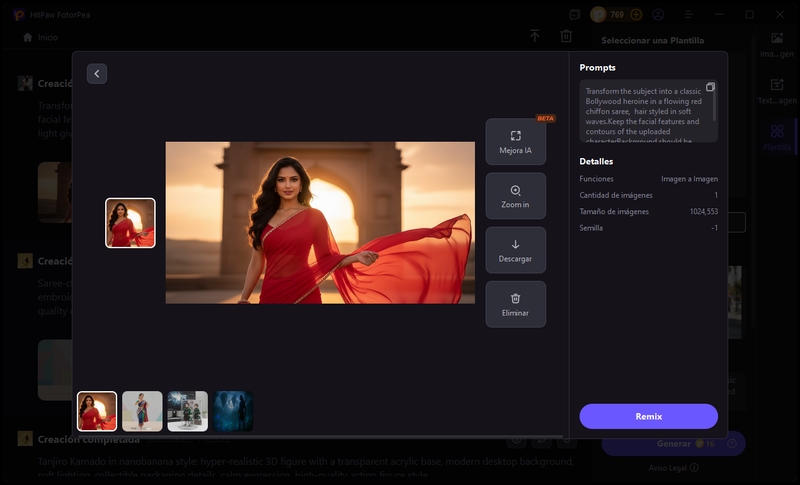Open Text to image sidebar tool
Screen dimensions: 800x485
[777, 91]
